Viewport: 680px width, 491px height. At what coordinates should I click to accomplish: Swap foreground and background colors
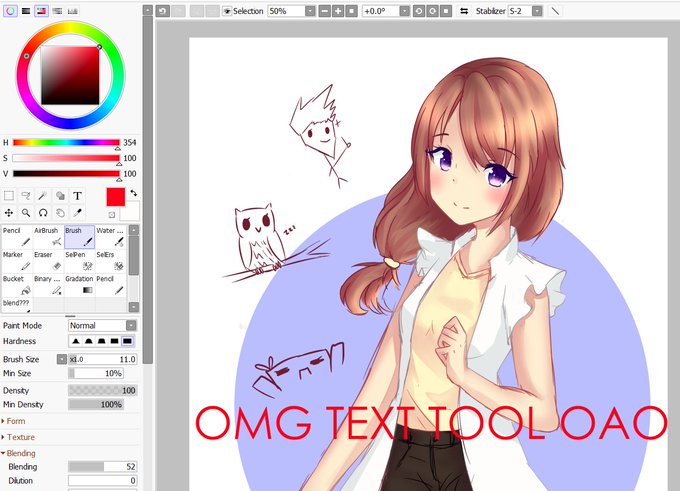(134, 193)
